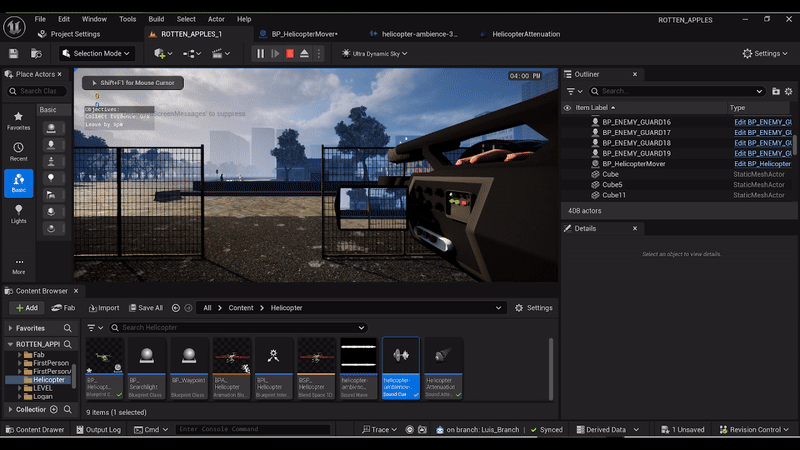Open the Actor menu
The width and height of the screenshot is (800, 450).
pos(216,19)
